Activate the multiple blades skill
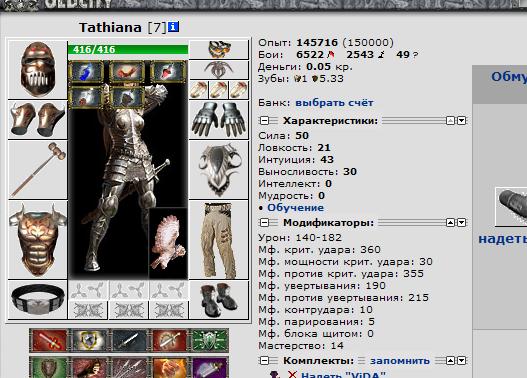Viewport: 527px width, 378px height. click(x=129, y=367)
